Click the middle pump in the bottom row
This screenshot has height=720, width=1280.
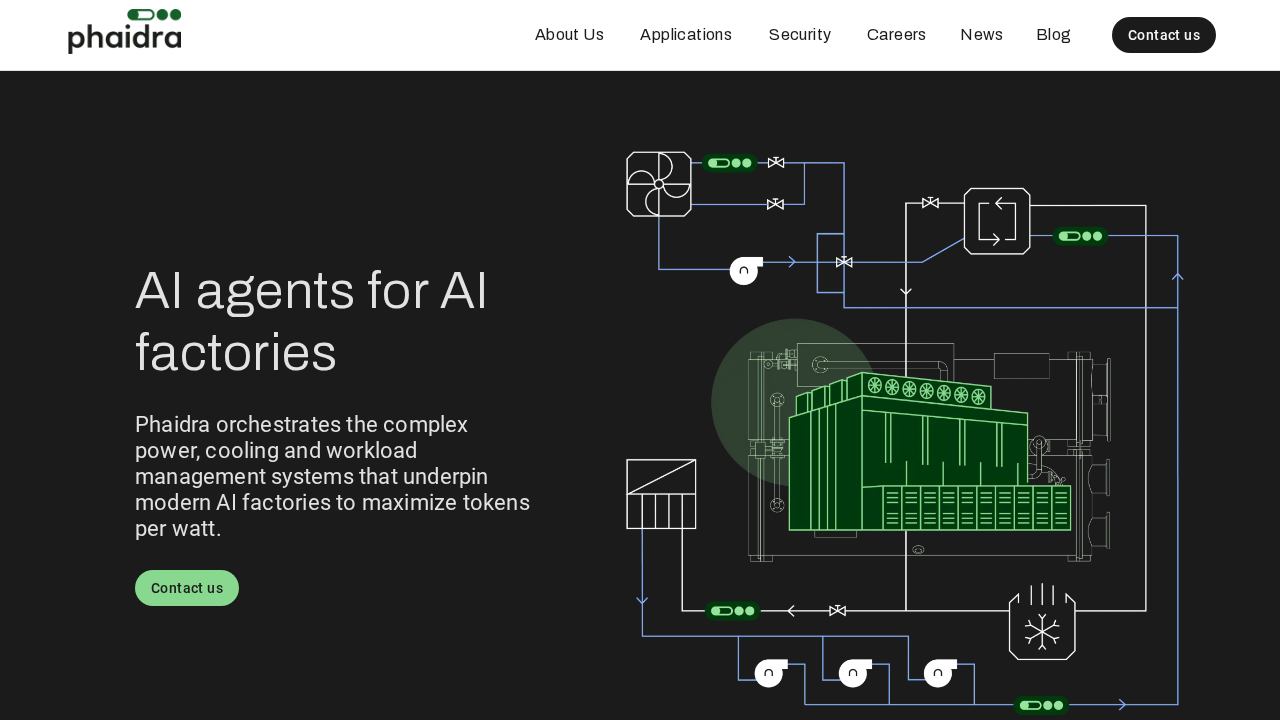853,673
